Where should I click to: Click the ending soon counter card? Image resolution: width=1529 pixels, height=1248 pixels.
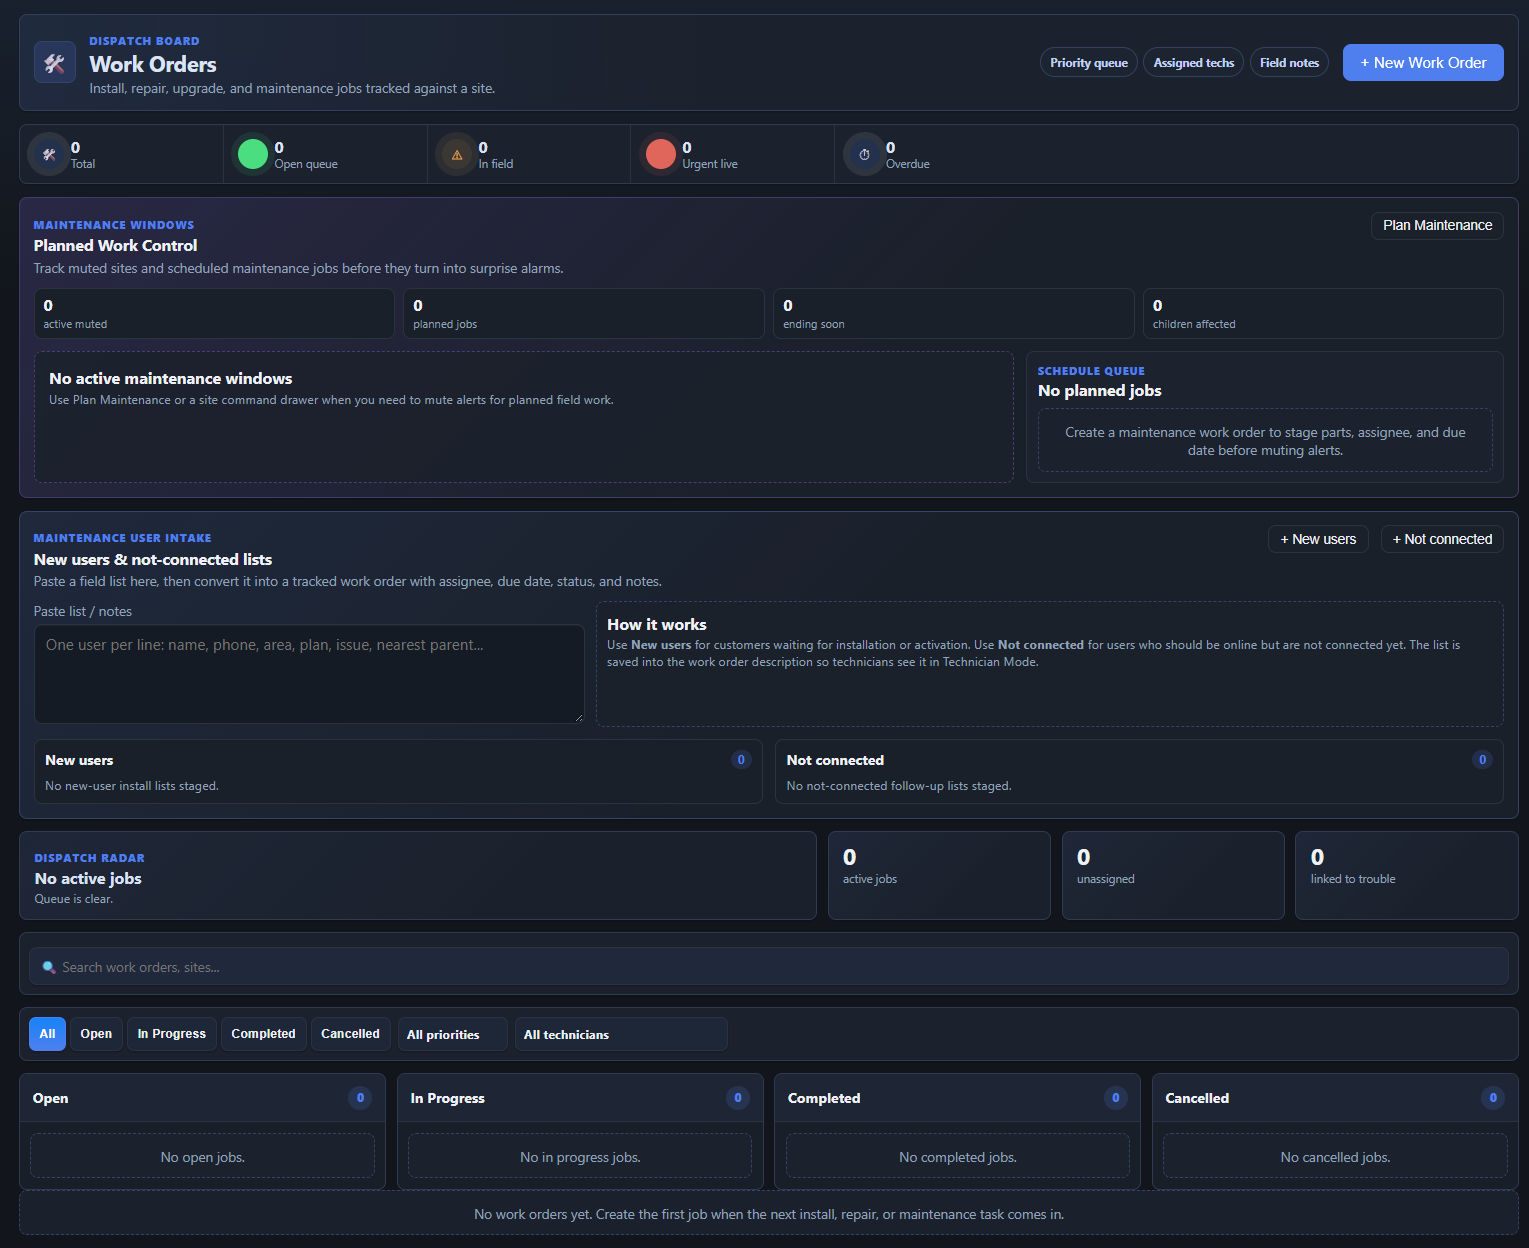pyautogui.click(x=954, y=314)
